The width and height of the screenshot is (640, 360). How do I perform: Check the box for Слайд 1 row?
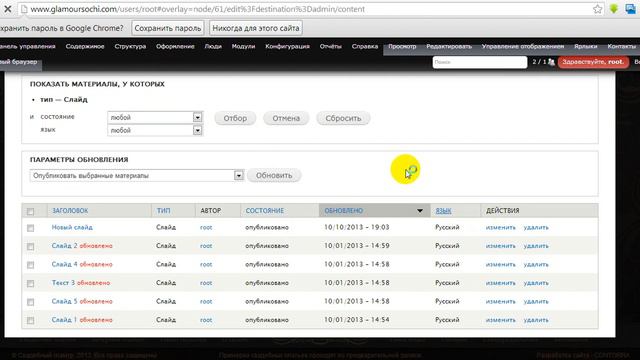[x=30, y=320]
